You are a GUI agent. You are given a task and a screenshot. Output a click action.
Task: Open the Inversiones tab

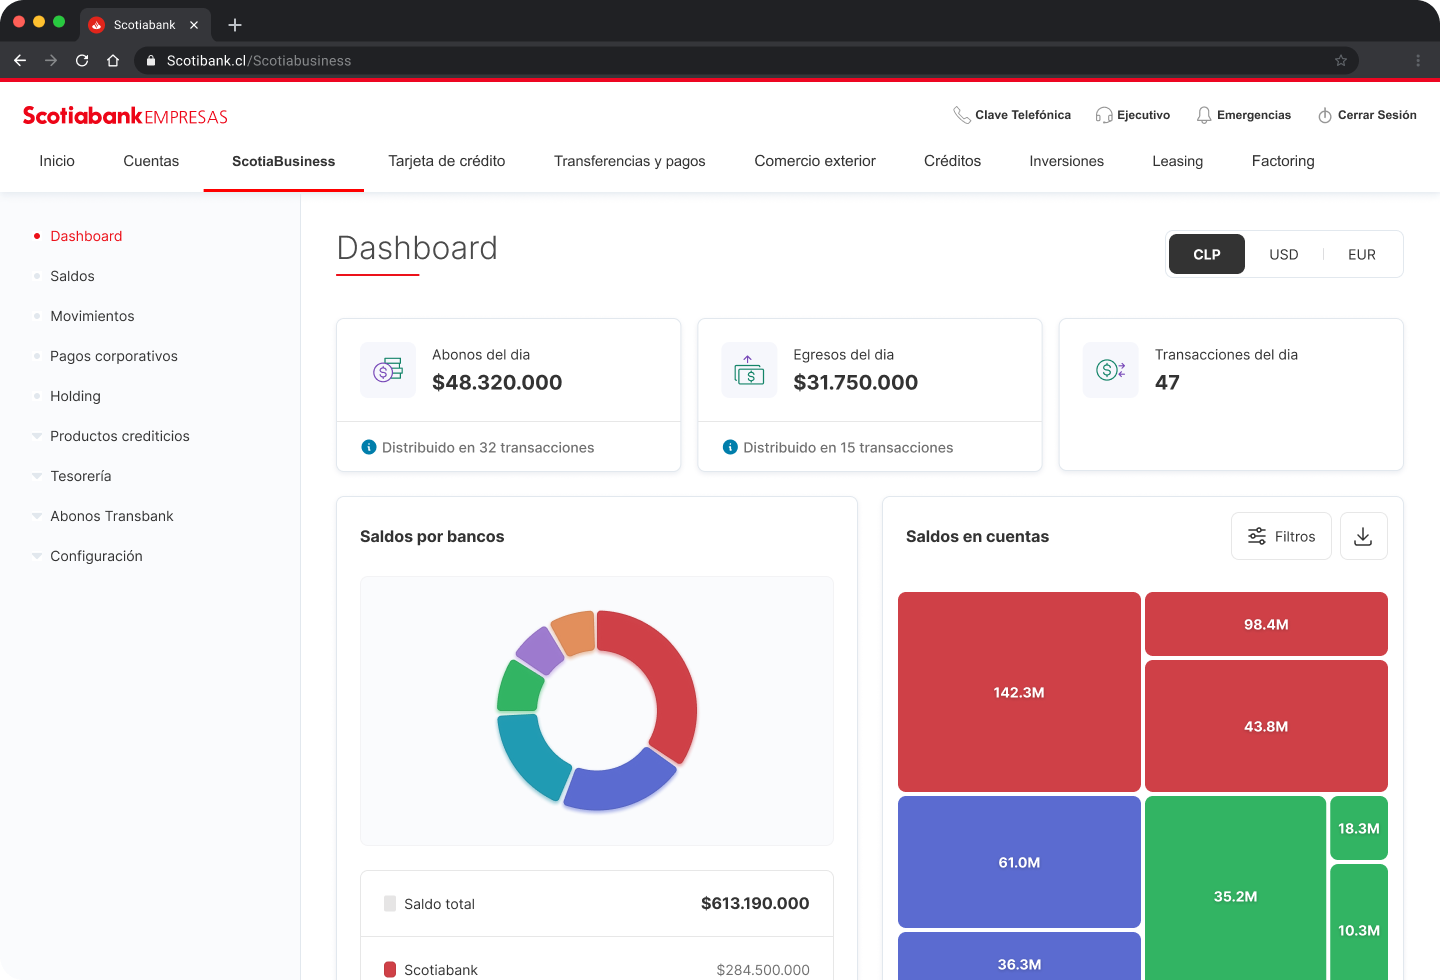(1067, 161)
